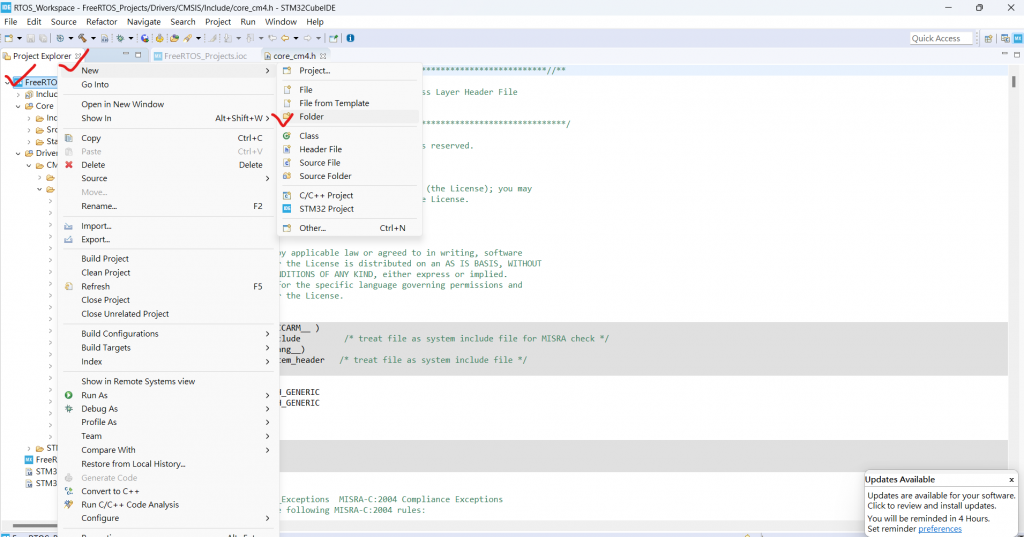This screenshot has width=1024, height=537.
Task: Click the hammer Build toolbar icon
Action: (x=82, y=39)
